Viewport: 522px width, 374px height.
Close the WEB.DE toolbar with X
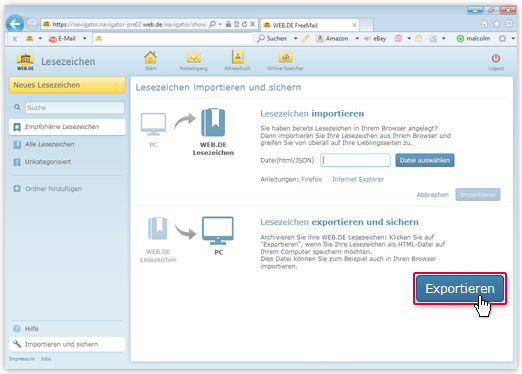(15, 39)
